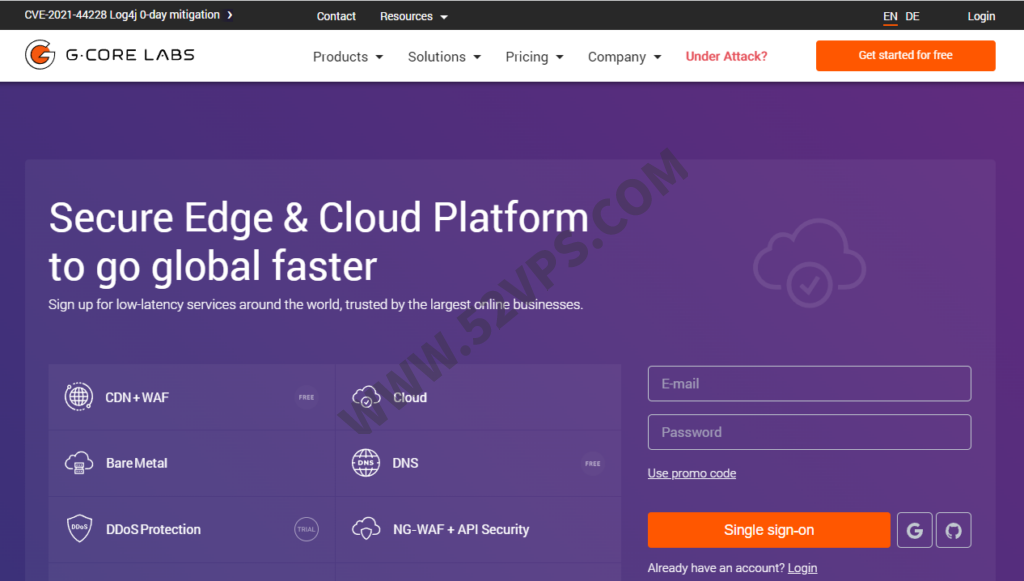This screenshot has width=1024, height=581.
Task: Click the Use promo code link
Action: (692, 473)
